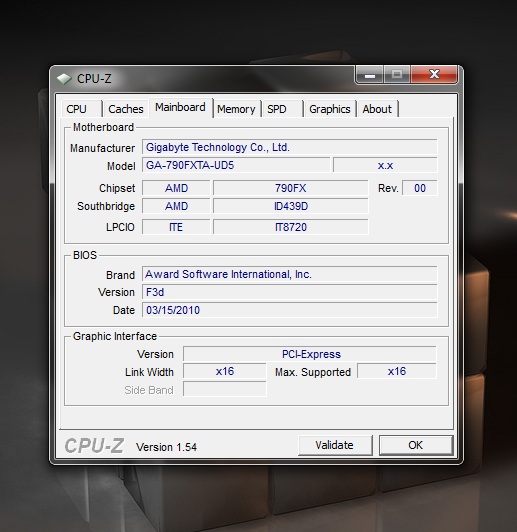
Task: Click southbridge value ID439D
Action: [290, 206]
